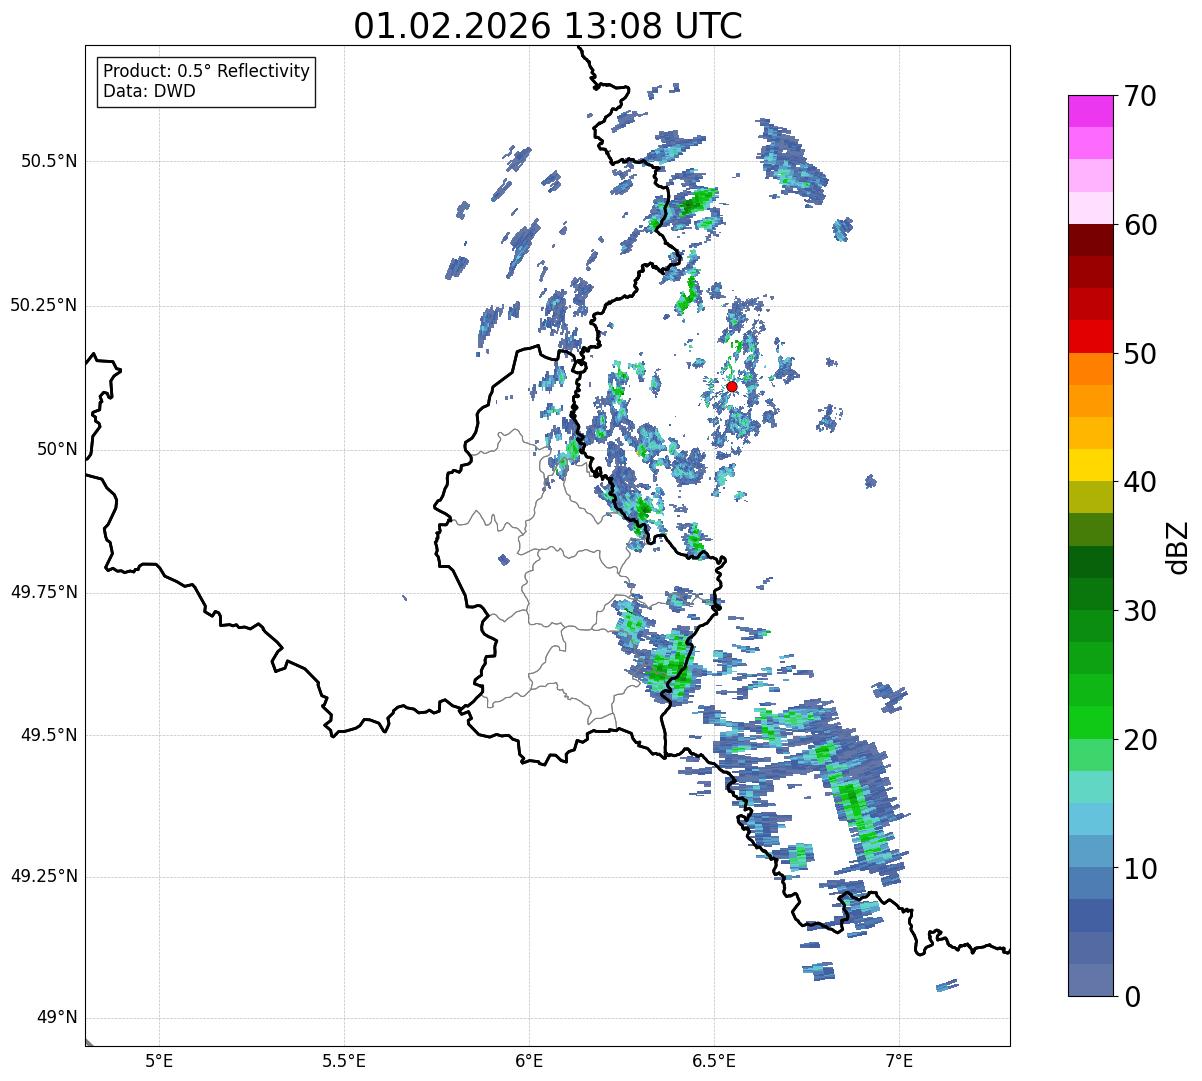The height and width of the screenshot is (1081, 1202).
Task: Click the colorbar value 70
Action: coord(1140,96)
